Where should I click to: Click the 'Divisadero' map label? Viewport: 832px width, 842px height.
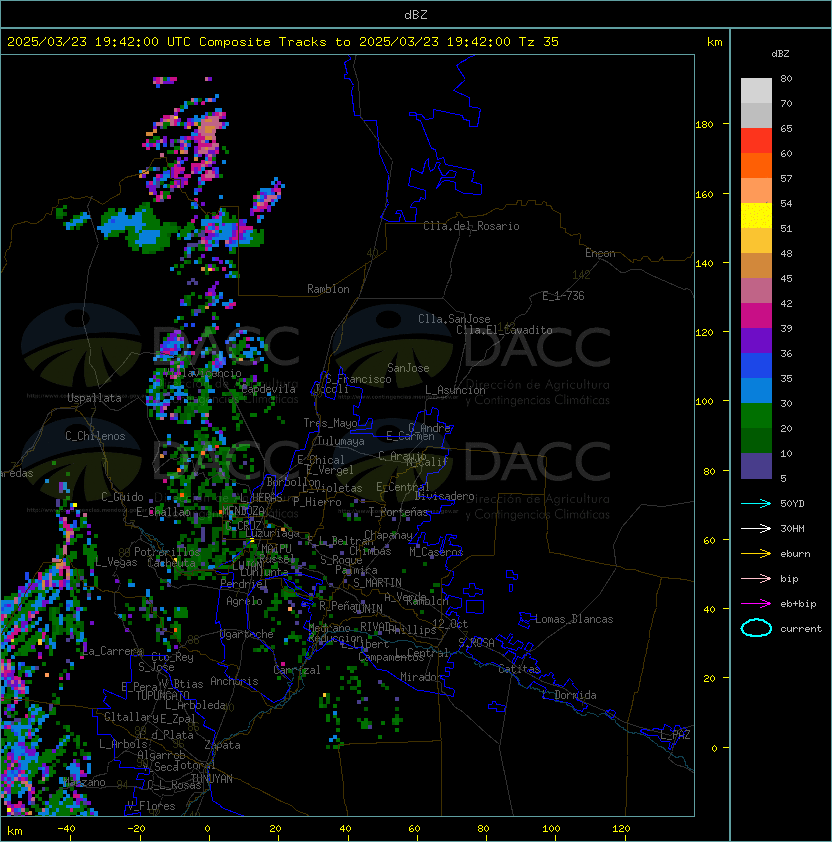[x=444, y=496]
